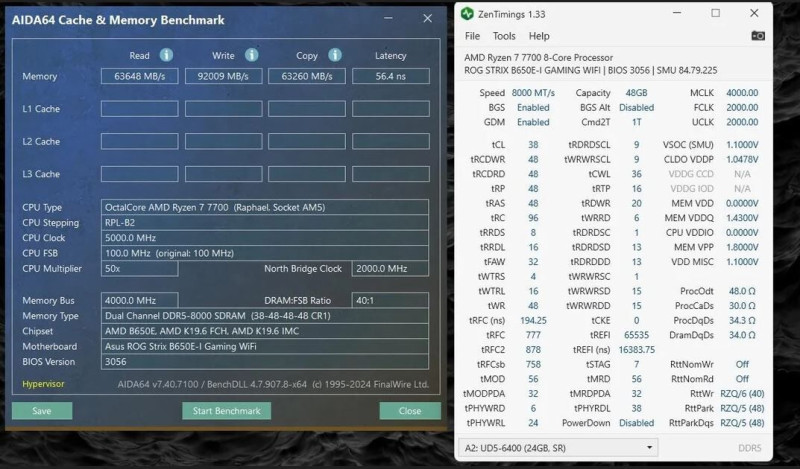The height and width of the screenshot is (469, 800).
Task: Click the tRC value 96
Action: [533, 218]
